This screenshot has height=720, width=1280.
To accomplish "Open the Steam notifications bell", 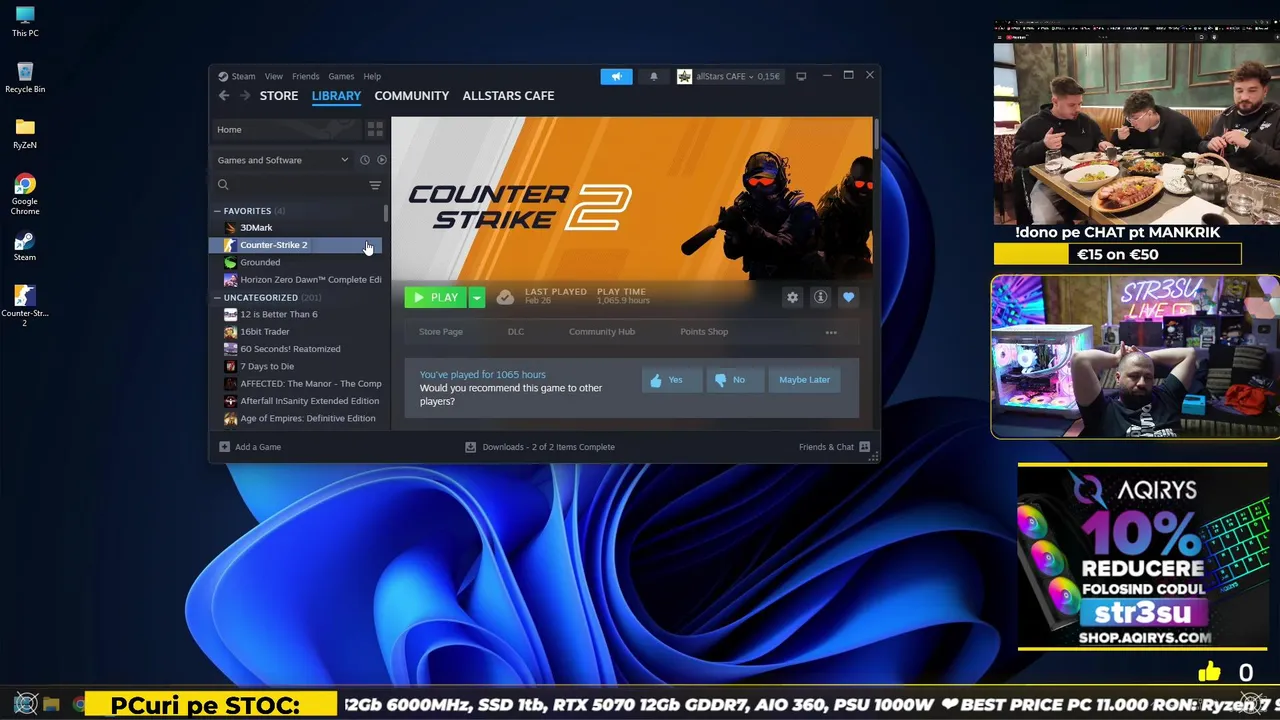I will click(654, 76).
